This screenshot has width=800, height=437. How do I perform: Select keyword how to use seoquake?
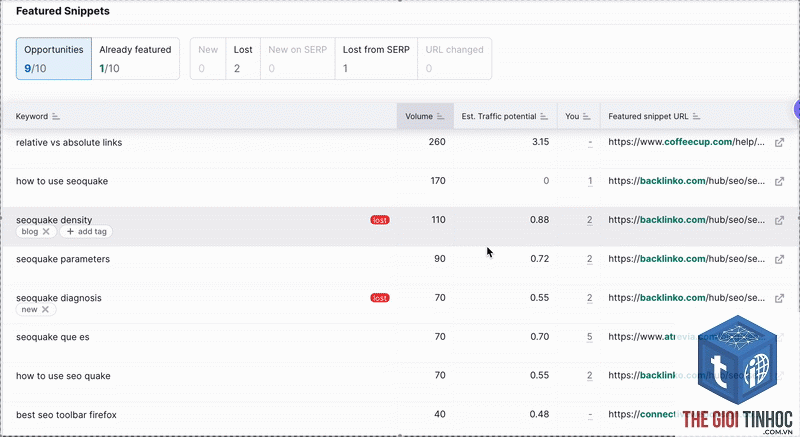[x=62, y=182]
